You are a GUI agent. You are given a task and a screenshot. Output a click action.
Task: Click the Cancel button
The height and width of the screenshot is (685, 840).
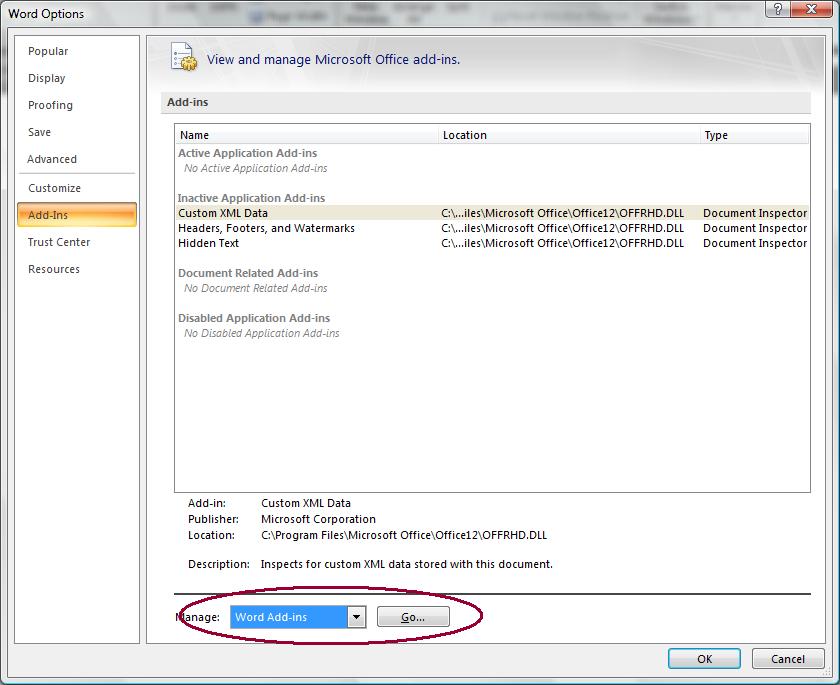788,659
